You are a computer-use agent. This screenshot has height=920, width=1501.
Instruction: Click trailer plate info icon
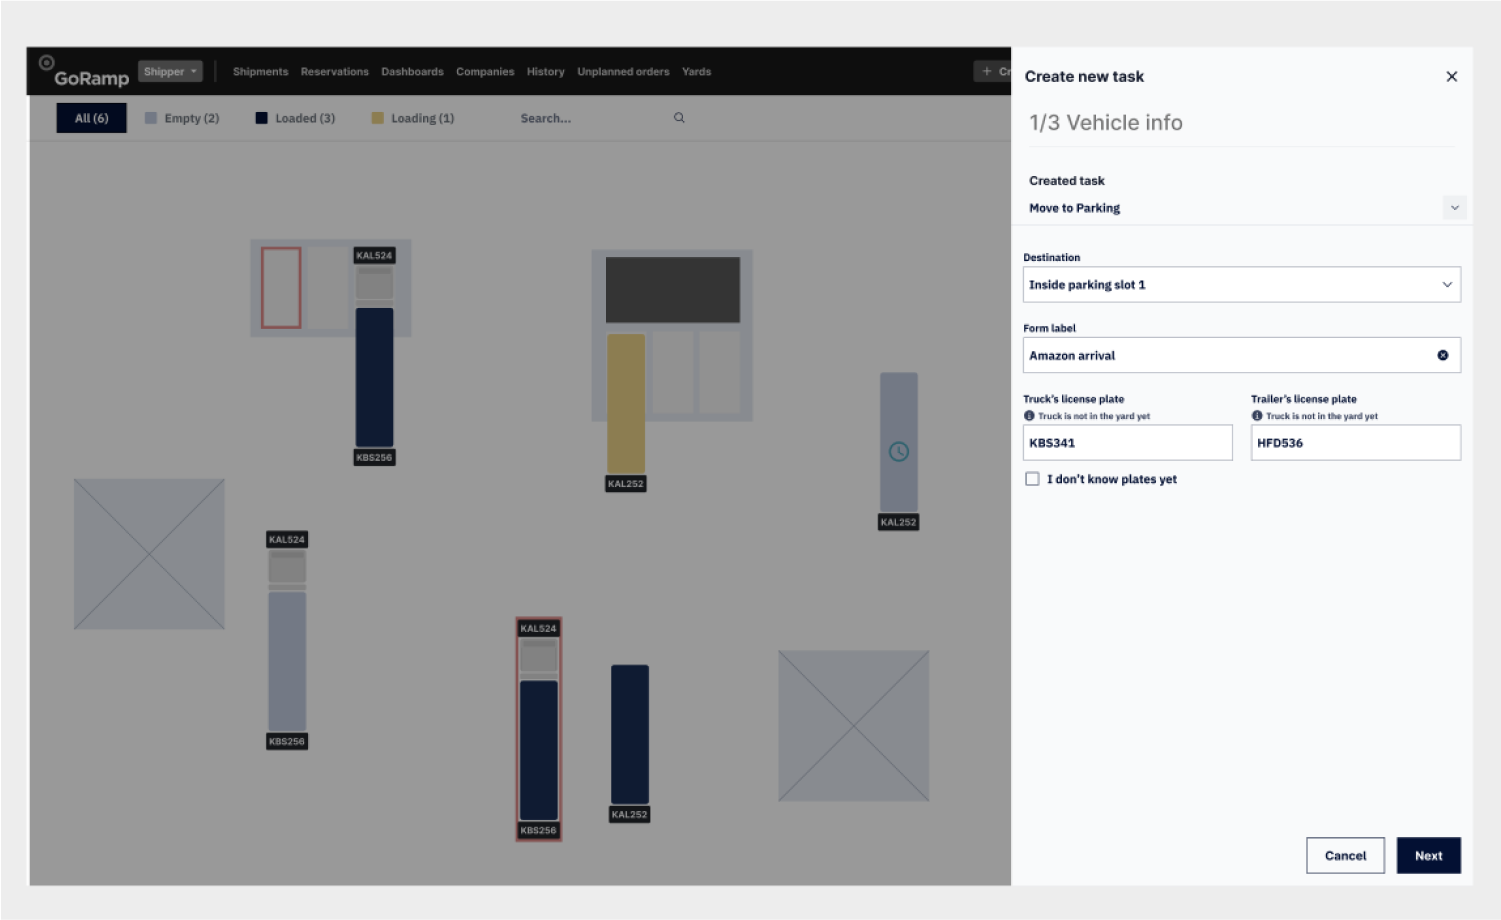pyautogui.click(x=1257, y=416)
